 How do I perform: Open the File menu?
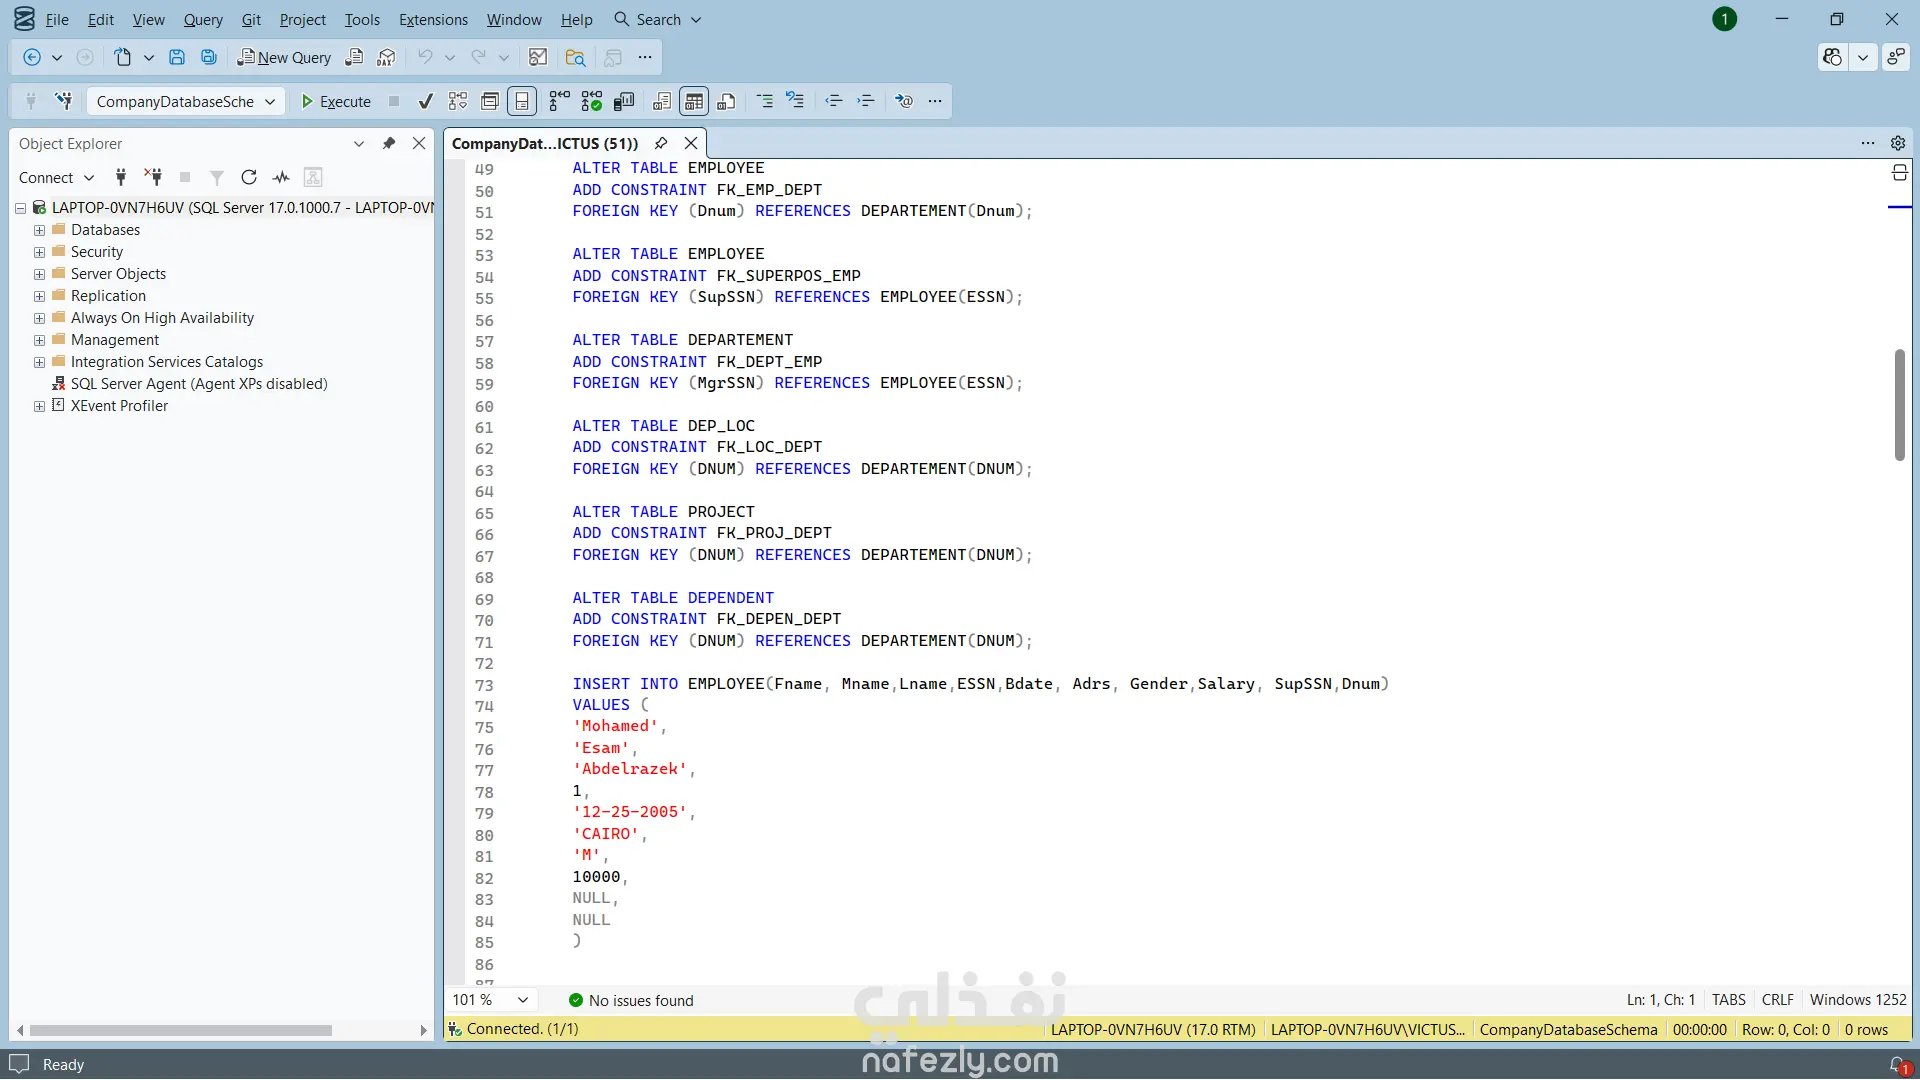tap(57, 19)
